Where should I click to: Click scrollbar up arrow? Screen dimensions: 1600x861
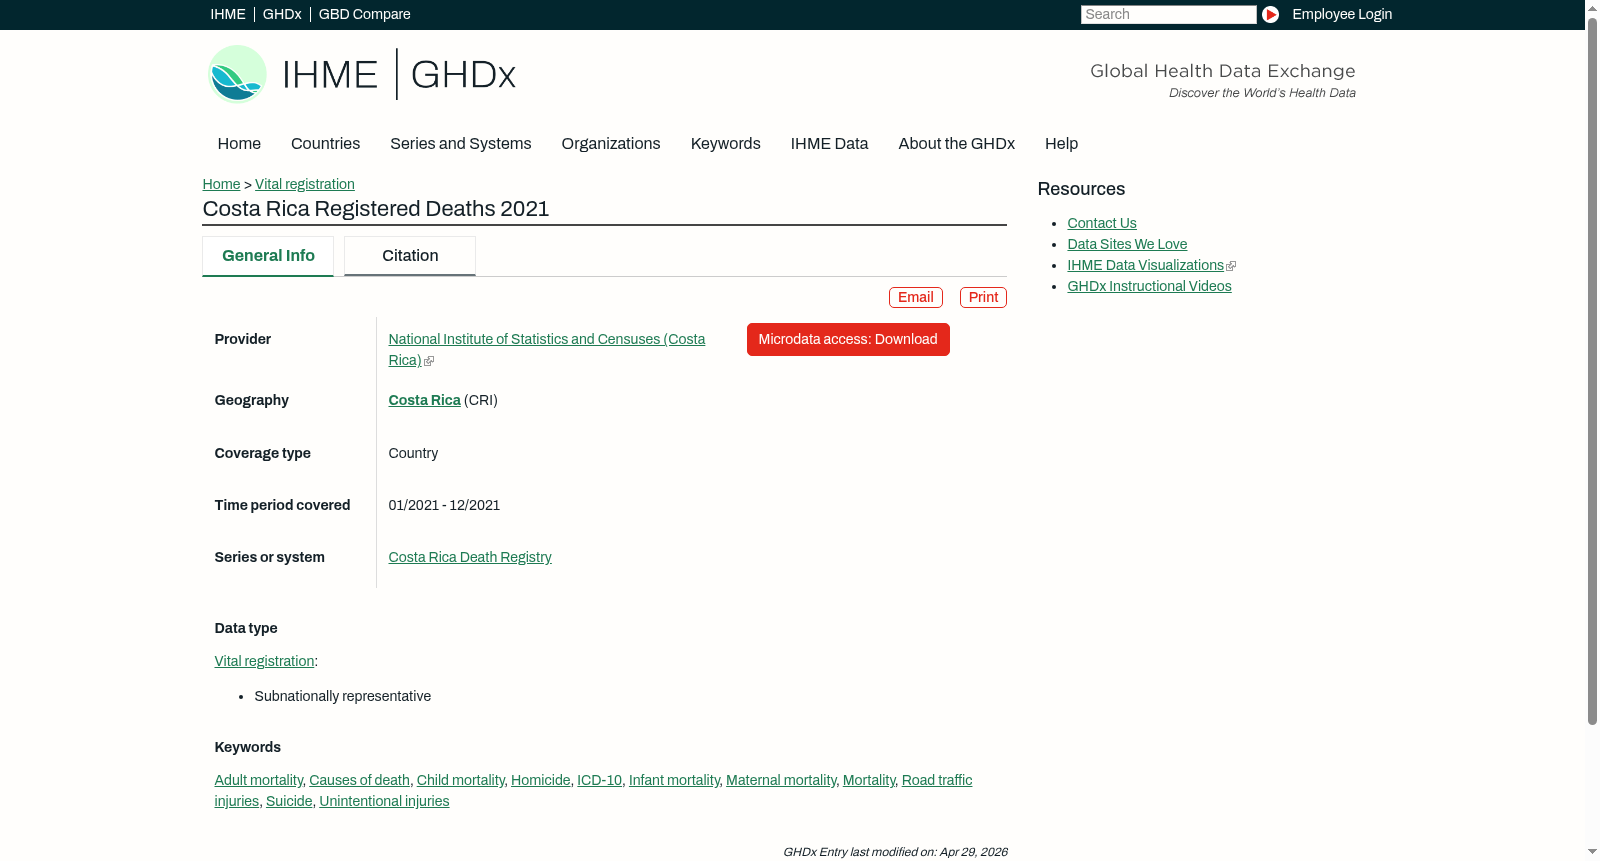pyautogui.click(x=1592, y=7)
